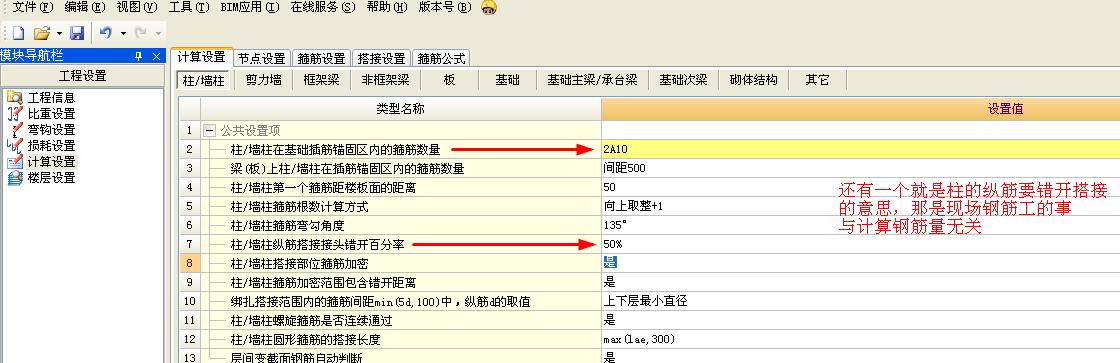This screenshot has width=1120, height=363.
Task: Click the 135° hook angle value
Action: point(861,225)
